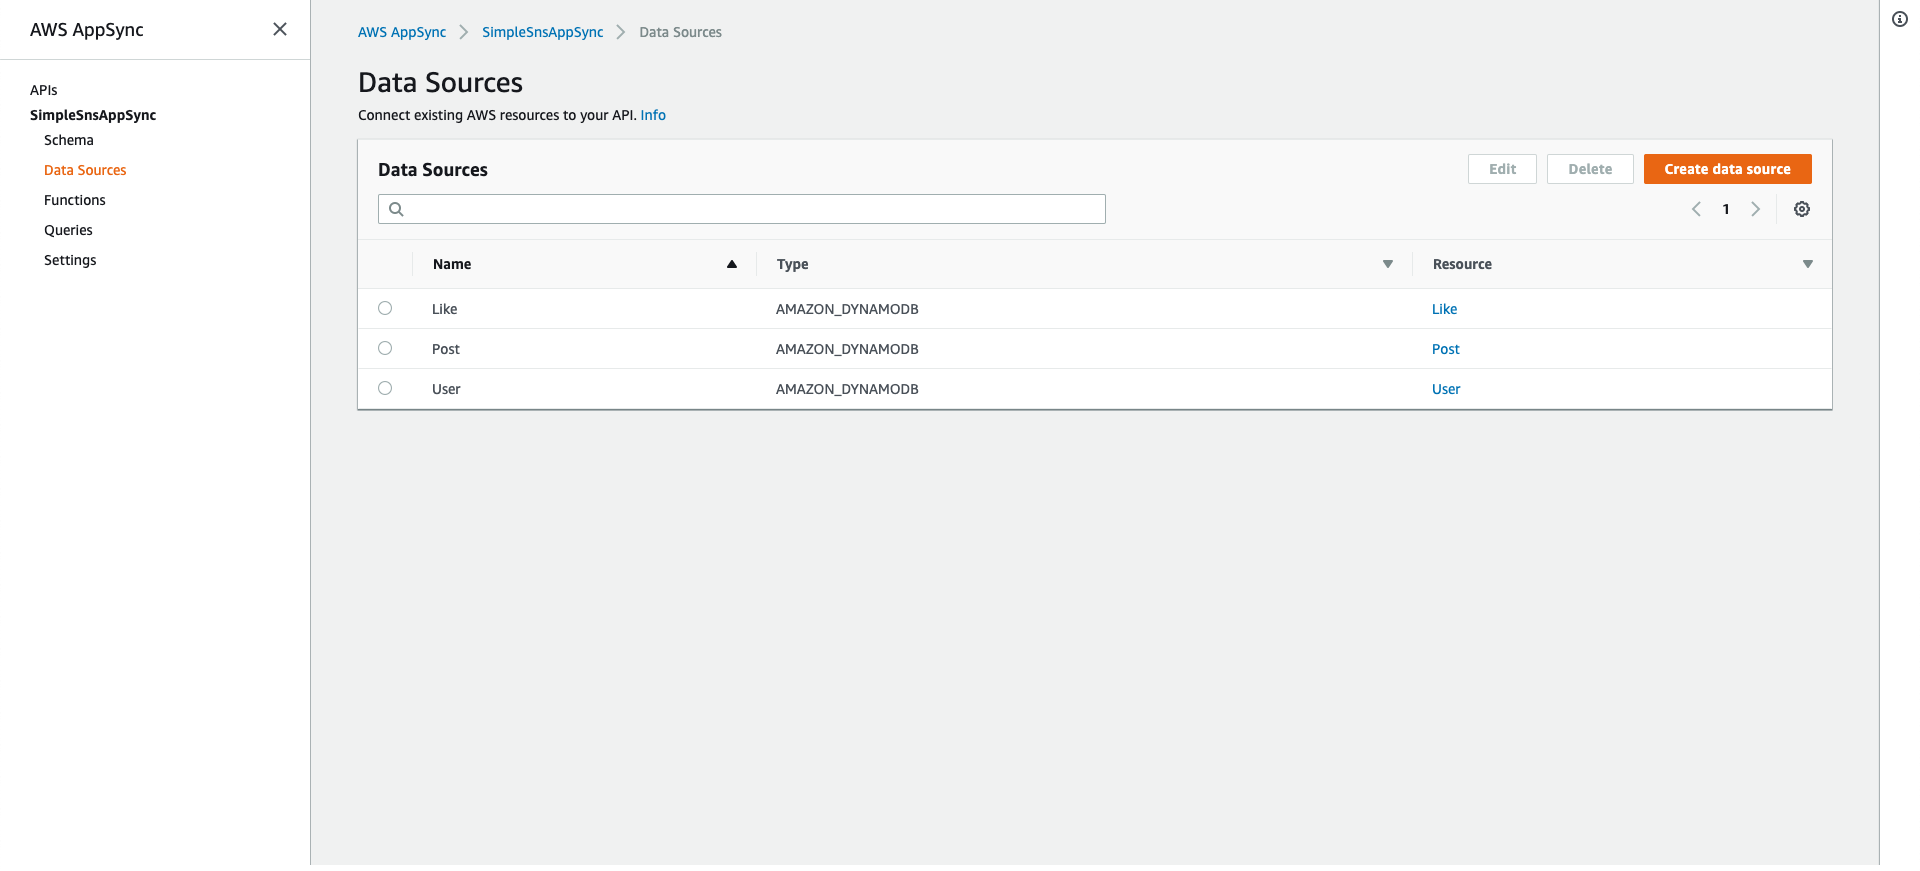Click the search magnifier icon
Screen dimensions: 1920x871
(x=396, y=209)
